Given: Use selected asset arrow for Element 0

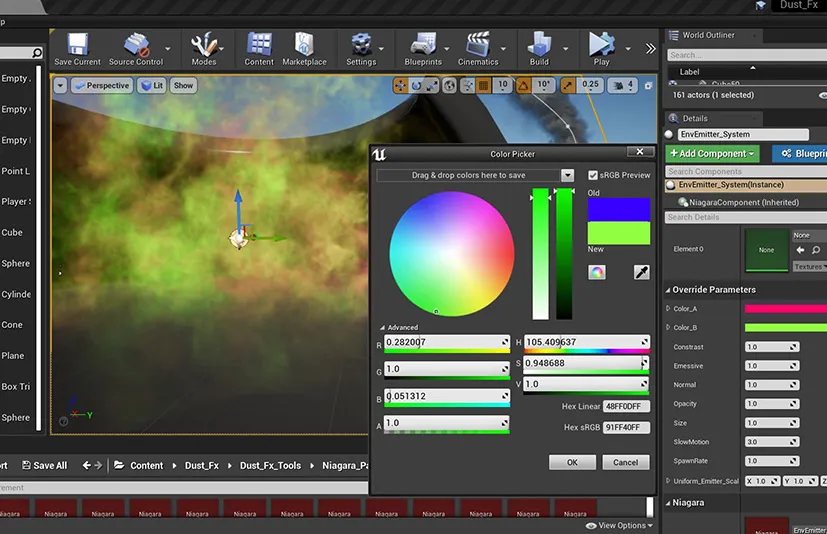Looking at the screenshot, I should click(x=801, y=250).
